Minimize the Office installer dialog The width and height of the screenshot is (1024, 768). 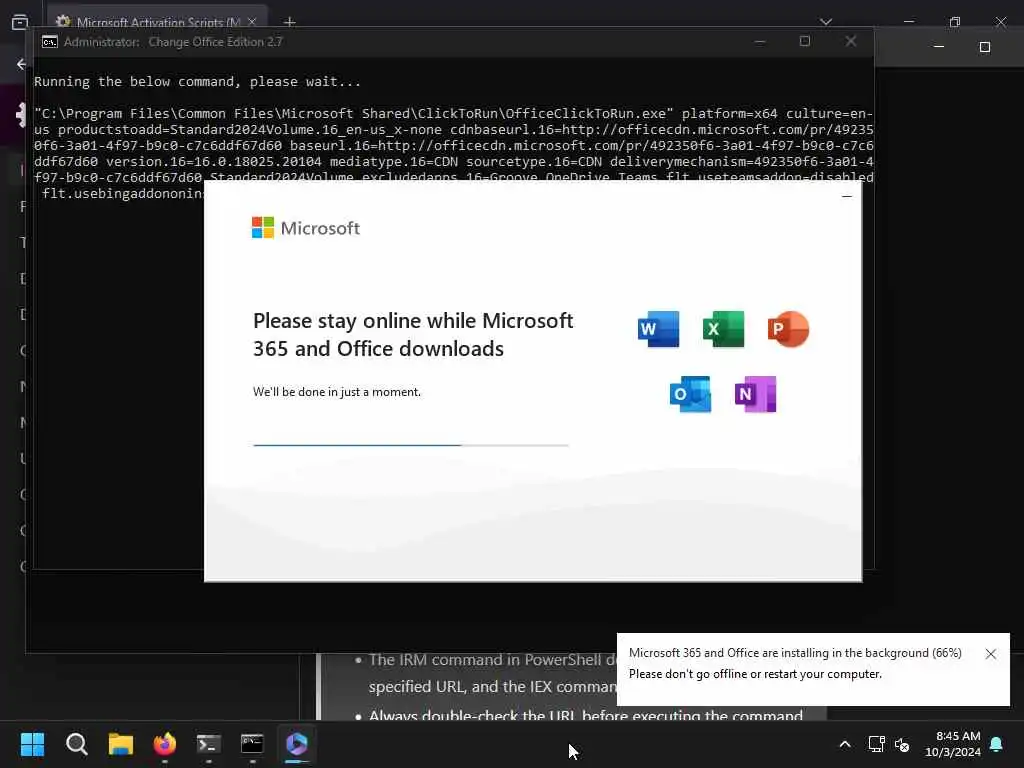pos(847,196)
